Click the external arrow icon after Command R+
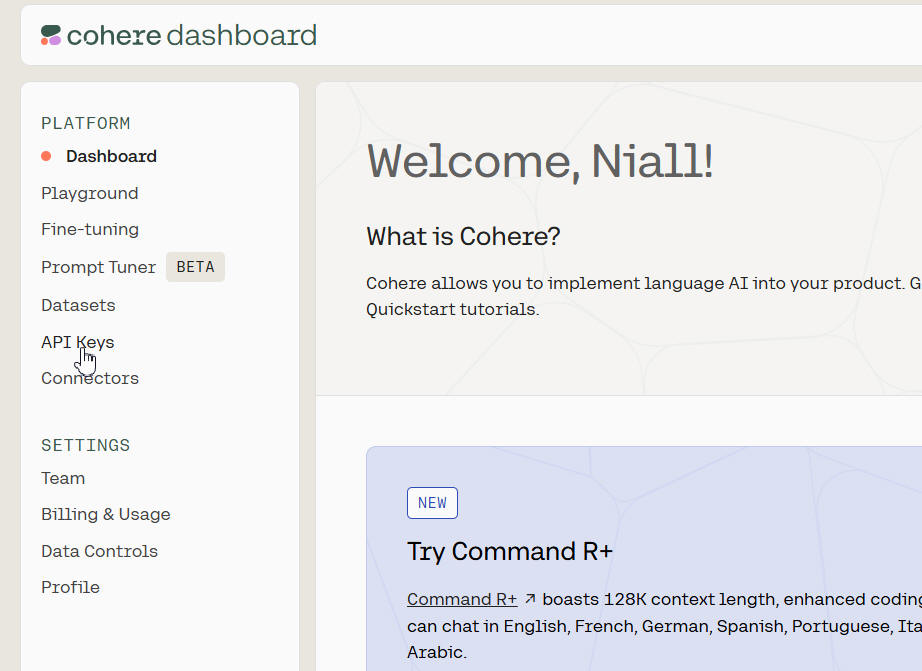The image size is (922, 671). 531,599
